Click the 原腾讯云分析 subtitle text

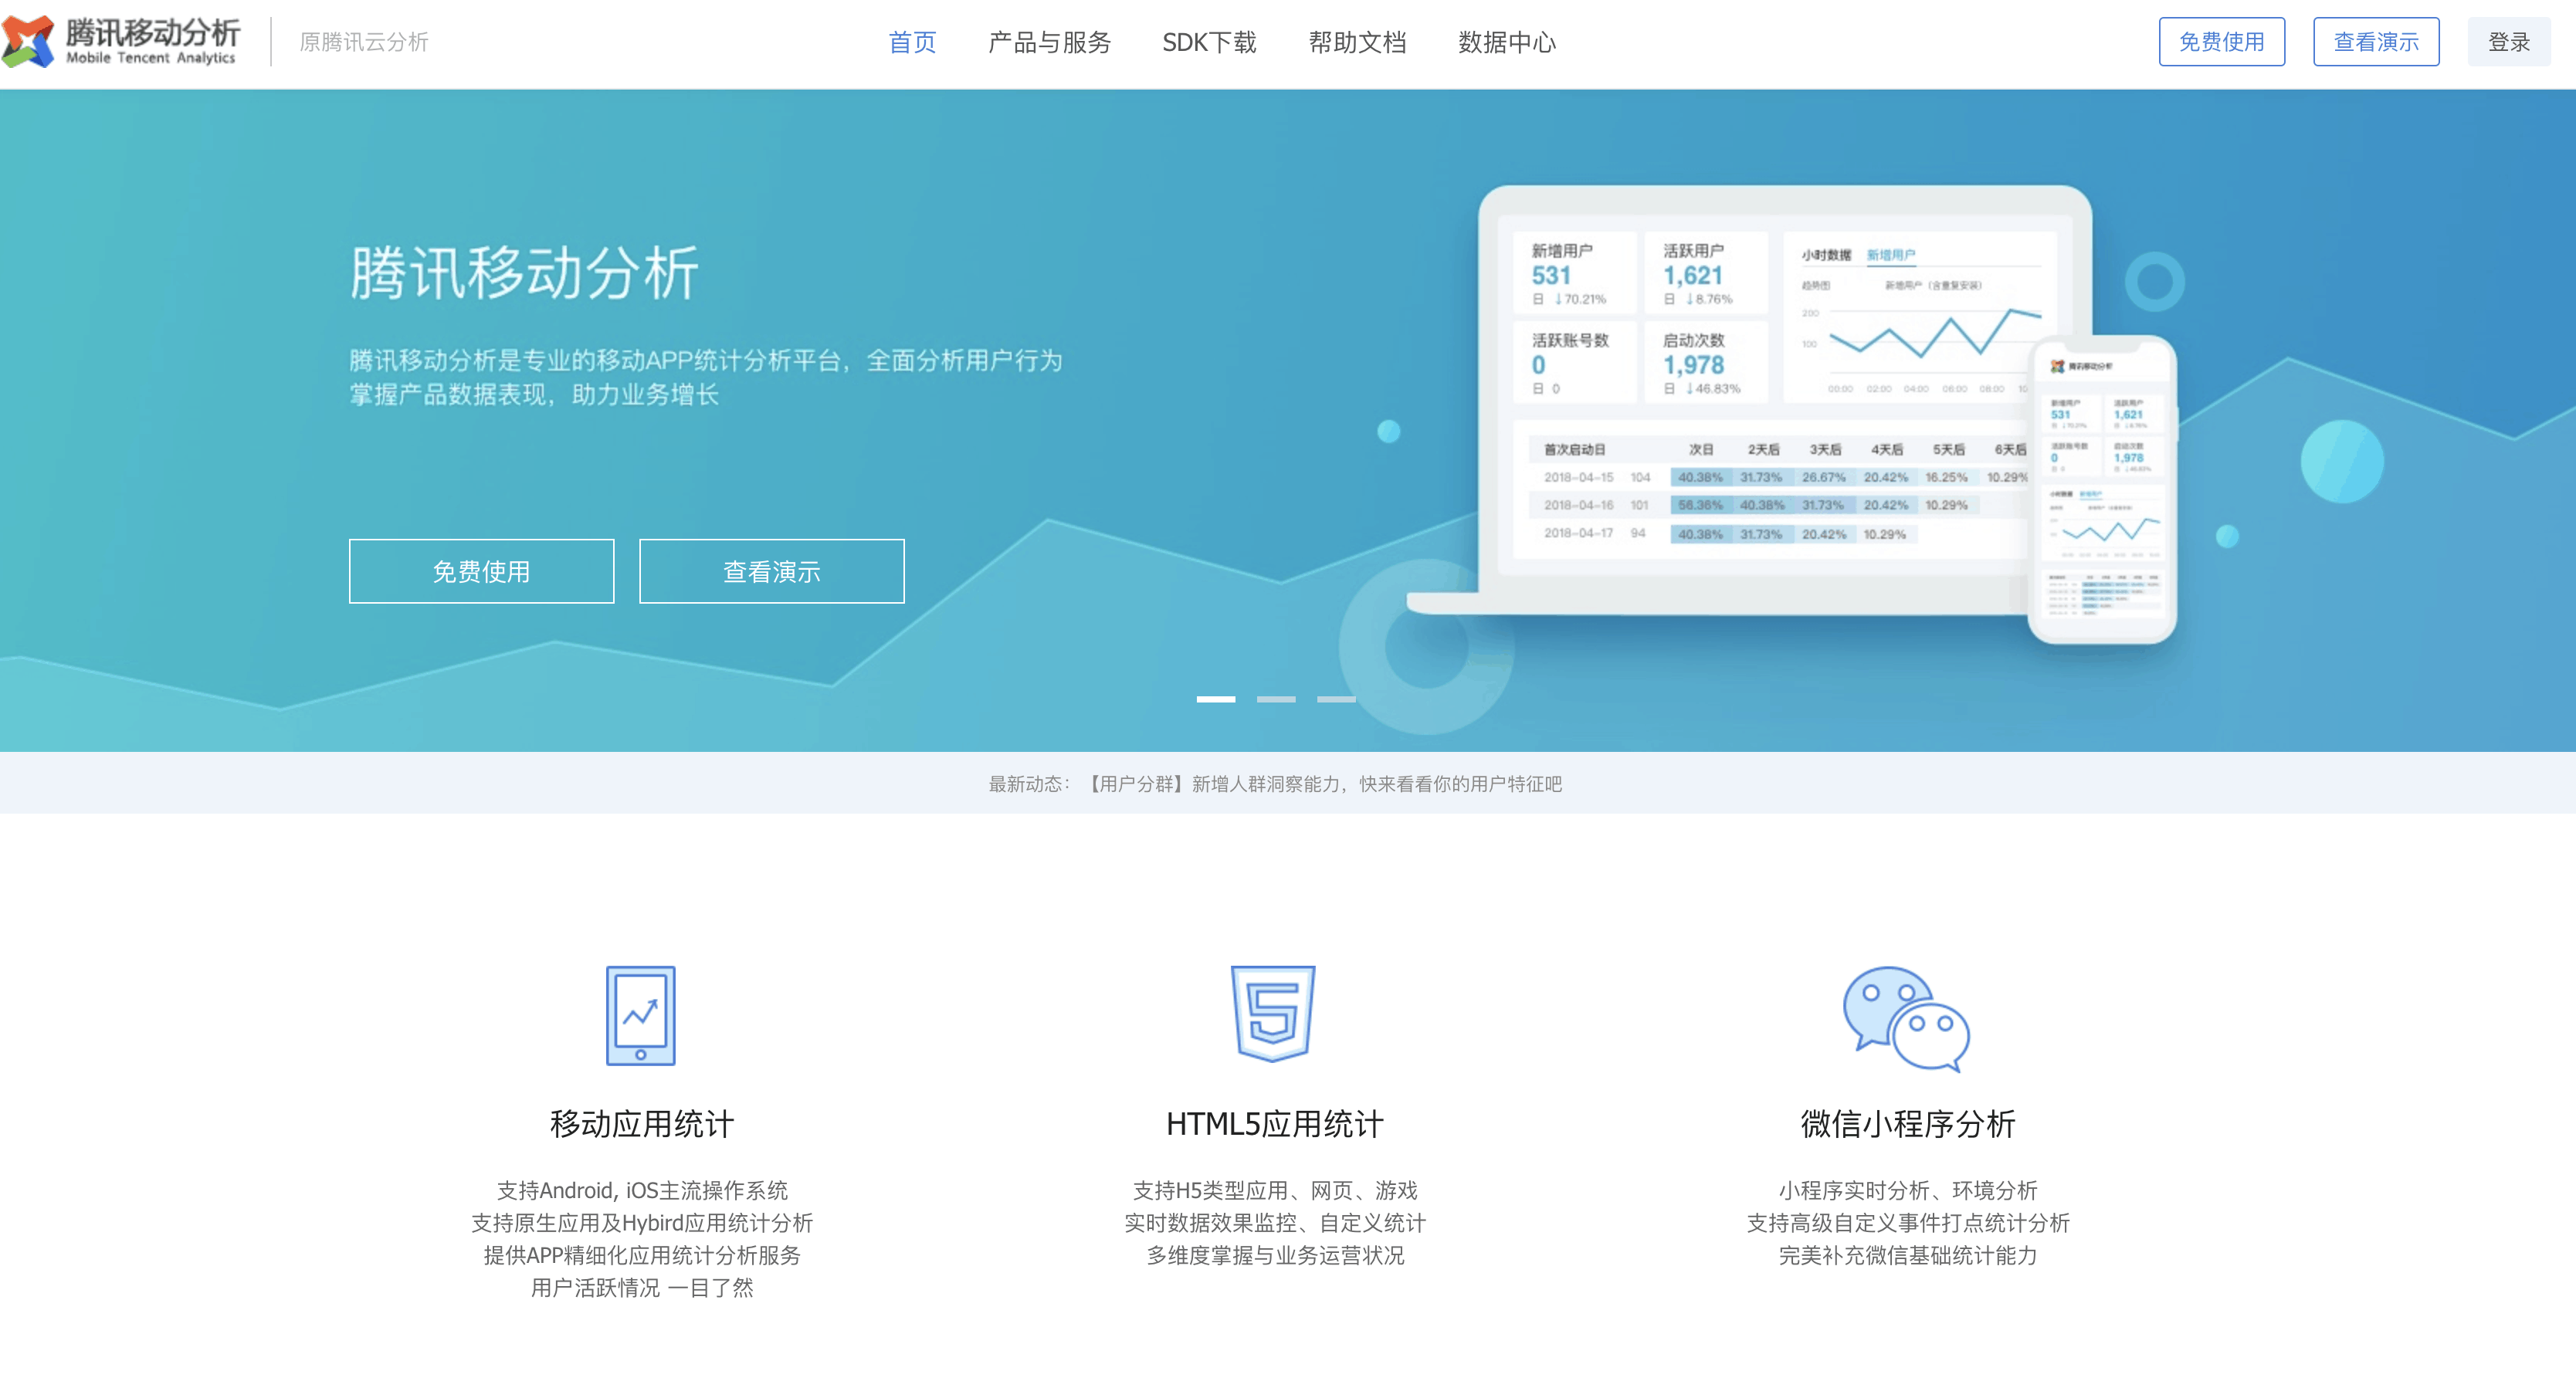coord(364,42)
